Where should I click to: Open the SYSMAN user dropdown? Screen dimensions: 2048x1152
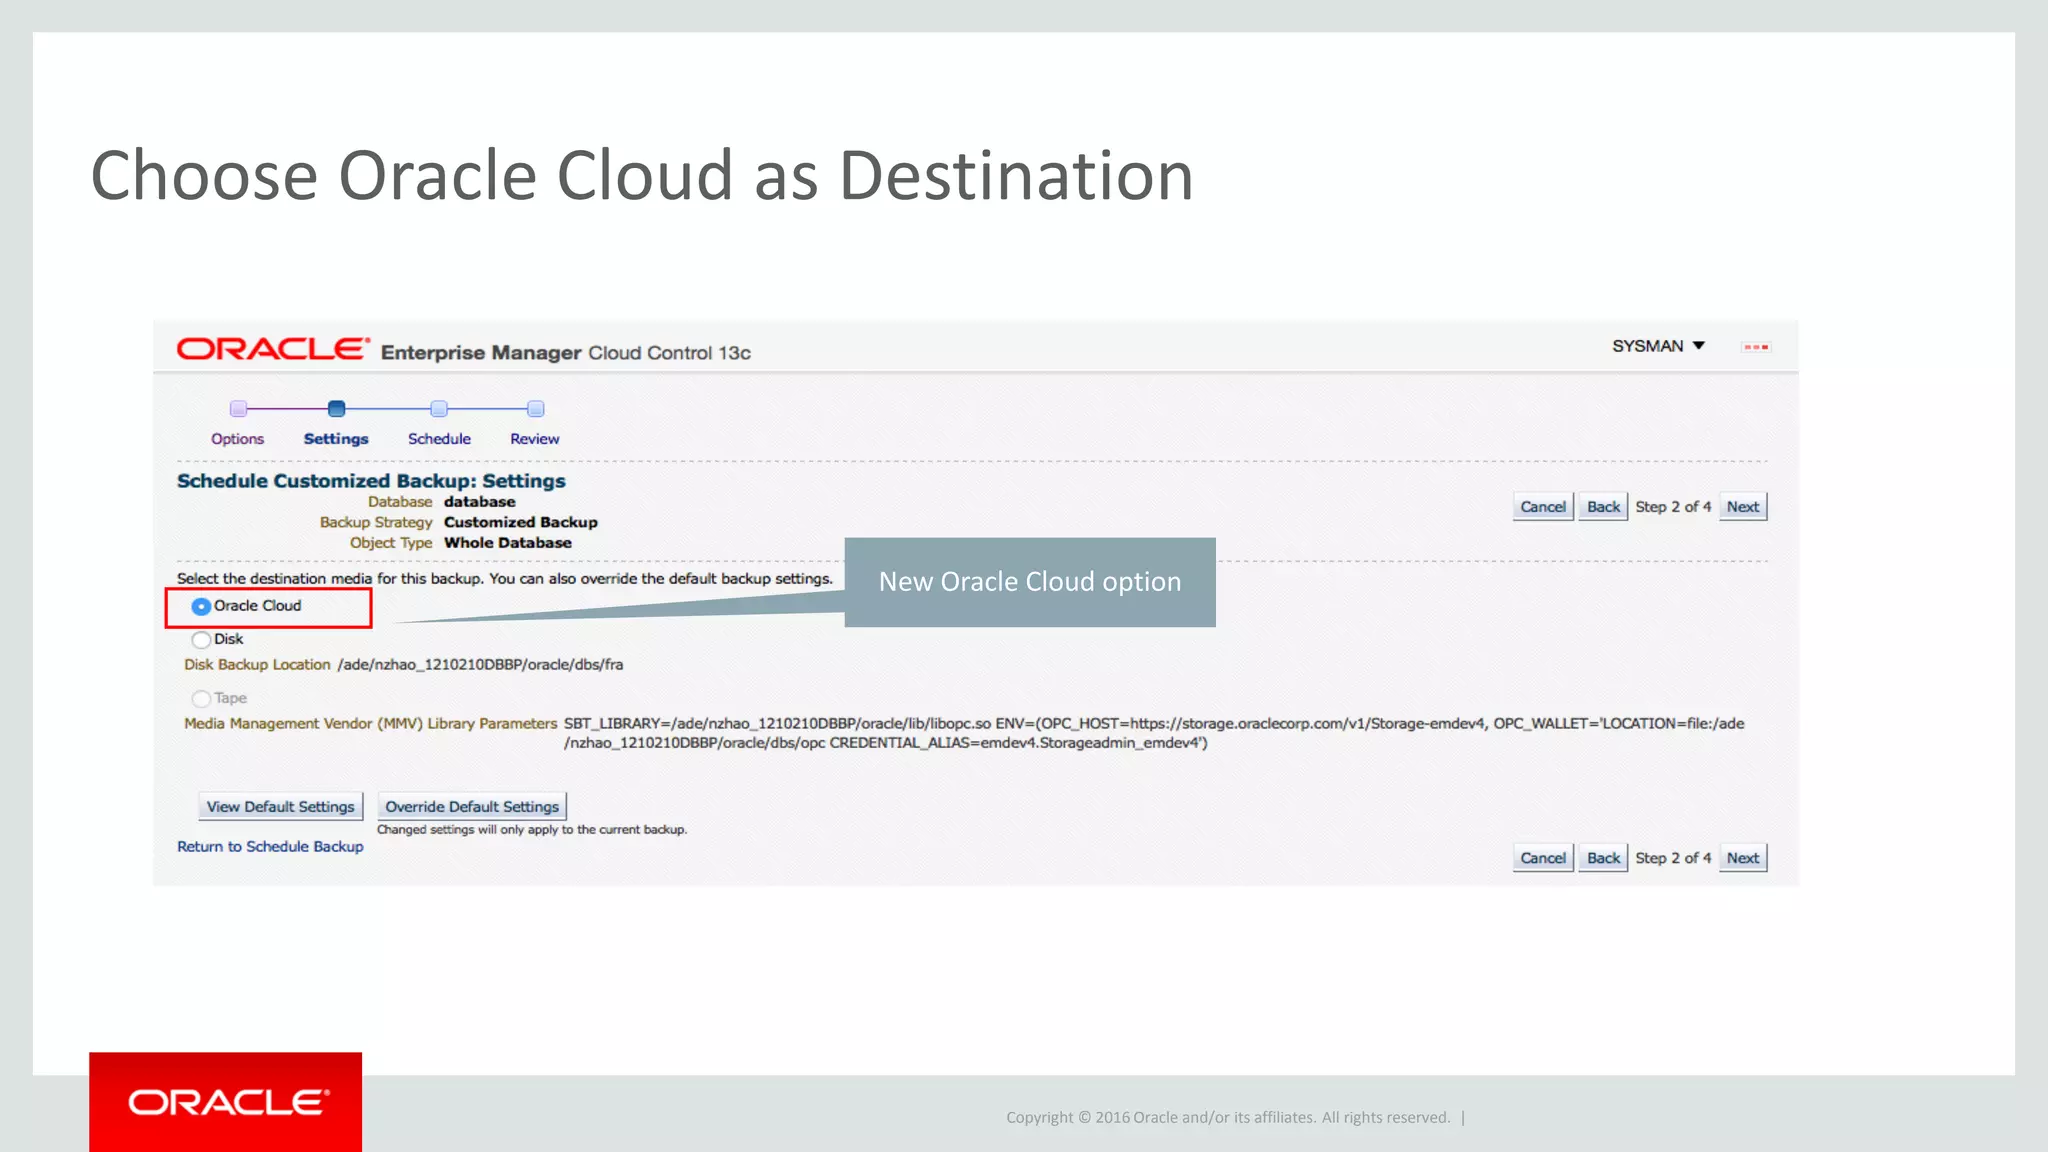[1658, 346]
